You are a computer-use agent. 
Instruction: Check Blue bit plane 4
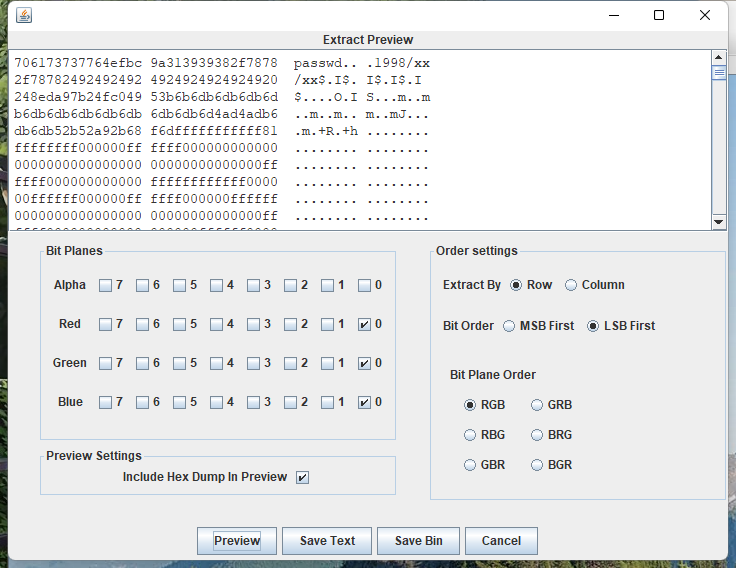click(216, 402)
